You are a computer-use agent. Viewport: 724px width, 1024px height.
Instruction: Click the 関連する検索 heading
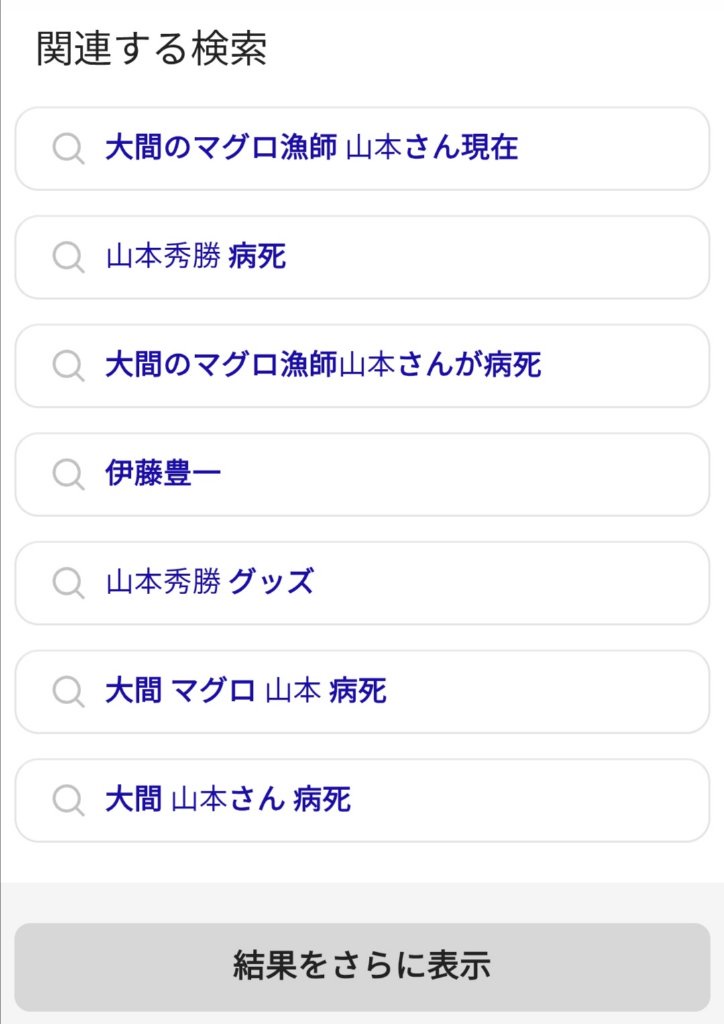coord(152,49)
